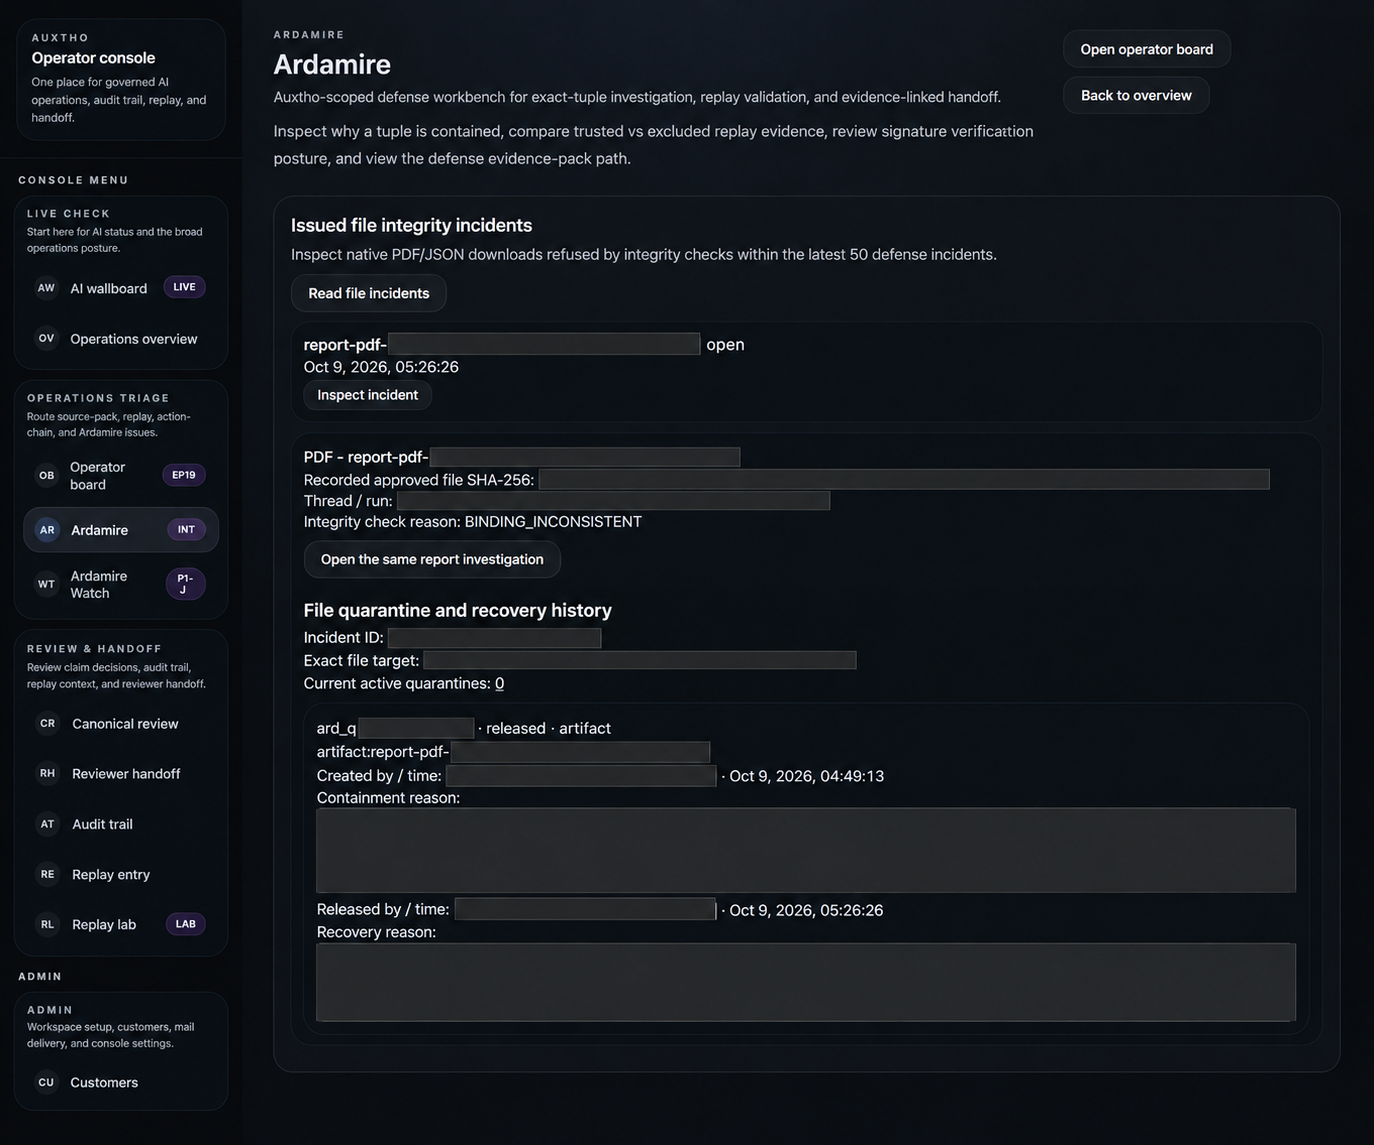Click the AR icon beside Ardamire
The height and width of the screenshot is (1145, 1374).
click(47, 530)
